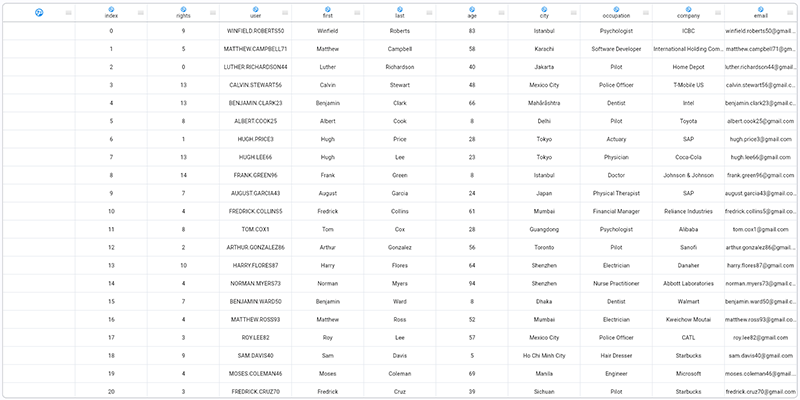Open the menu for the last column

[x=429, y=13]
